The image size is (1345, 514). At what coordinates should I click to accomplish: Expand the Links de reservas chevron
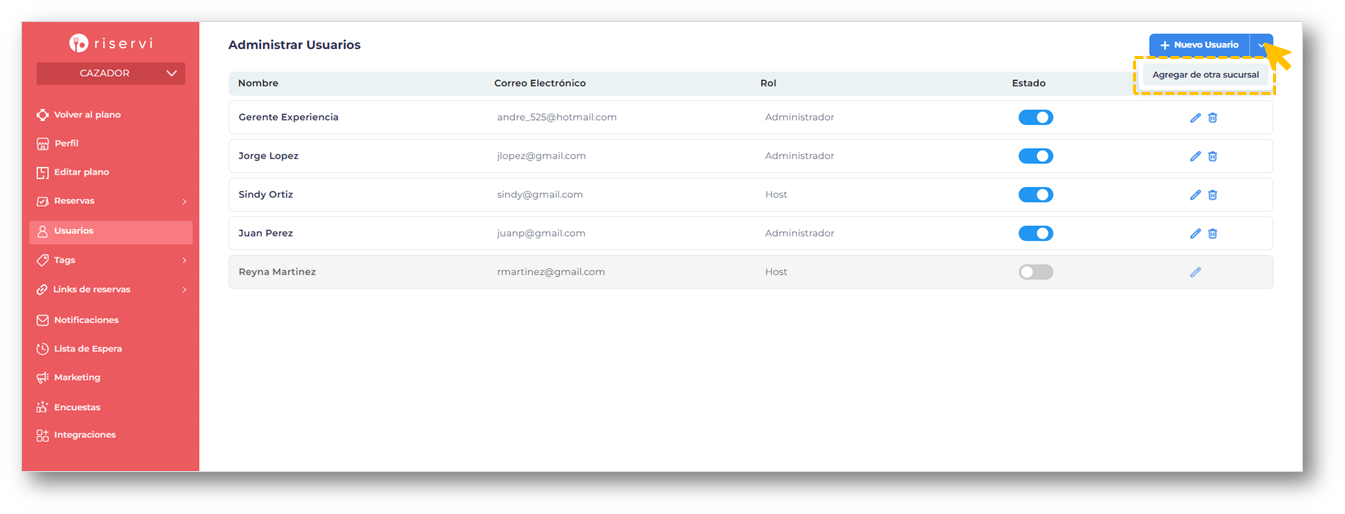point(184,290)
